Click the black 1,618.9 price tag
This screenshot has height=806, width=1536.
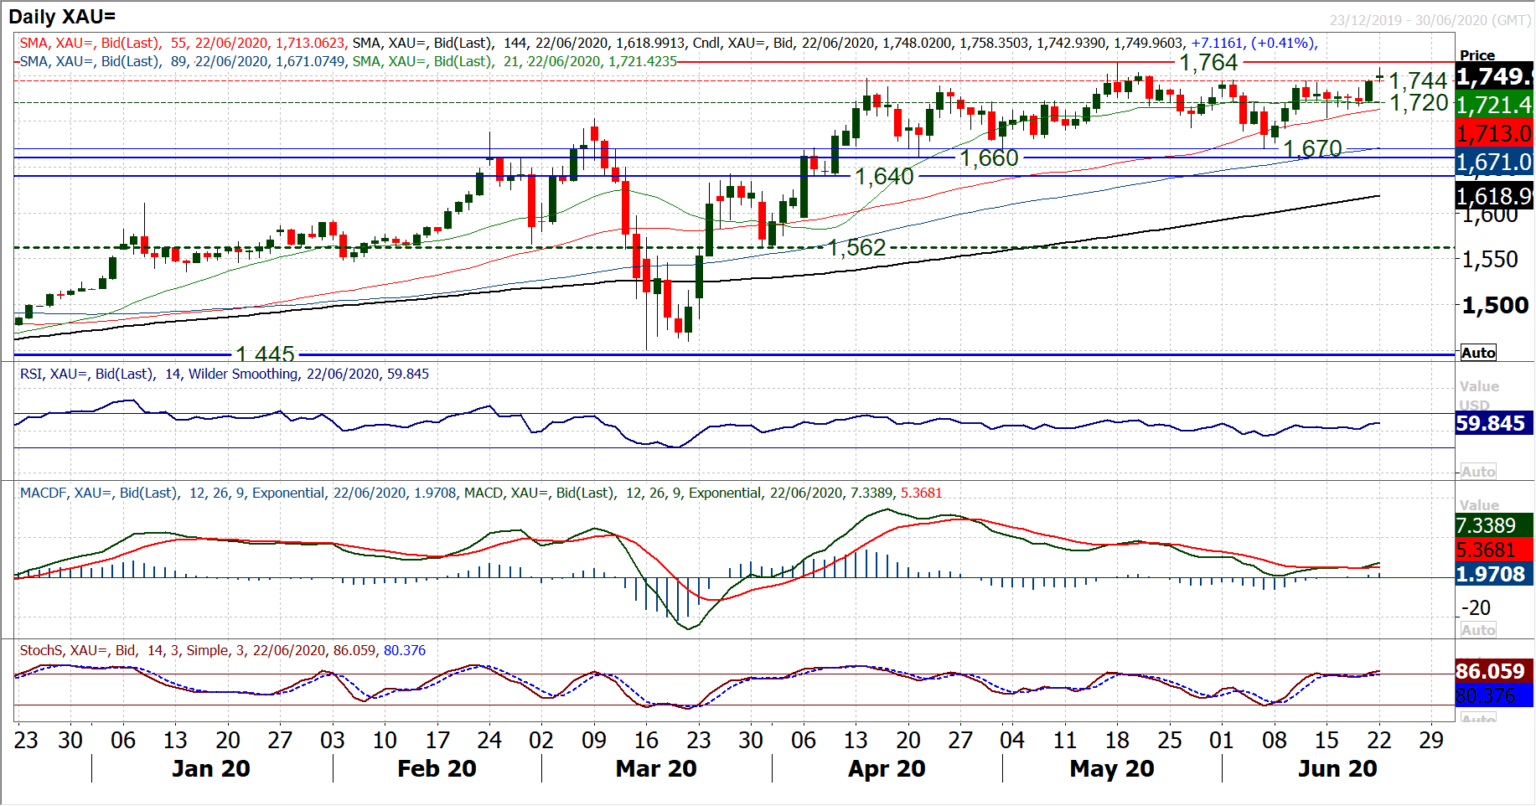pyautogui.click(x=1494, y=196)
